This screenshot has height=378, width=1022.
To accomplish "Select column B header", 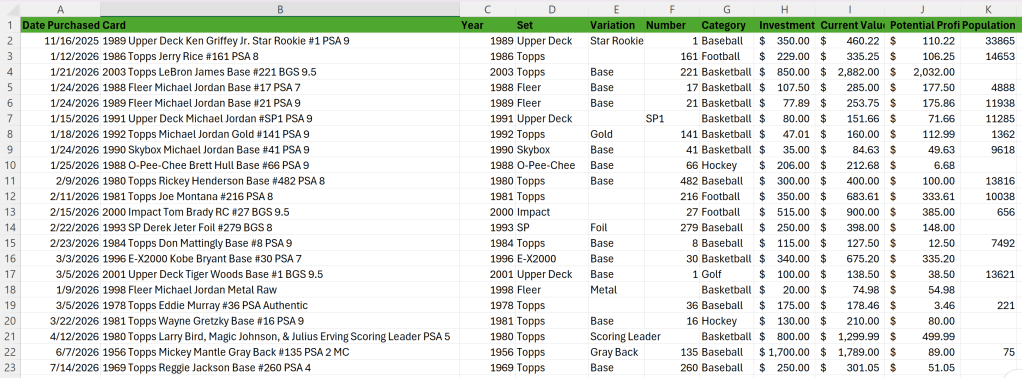I will pos(280,9).
